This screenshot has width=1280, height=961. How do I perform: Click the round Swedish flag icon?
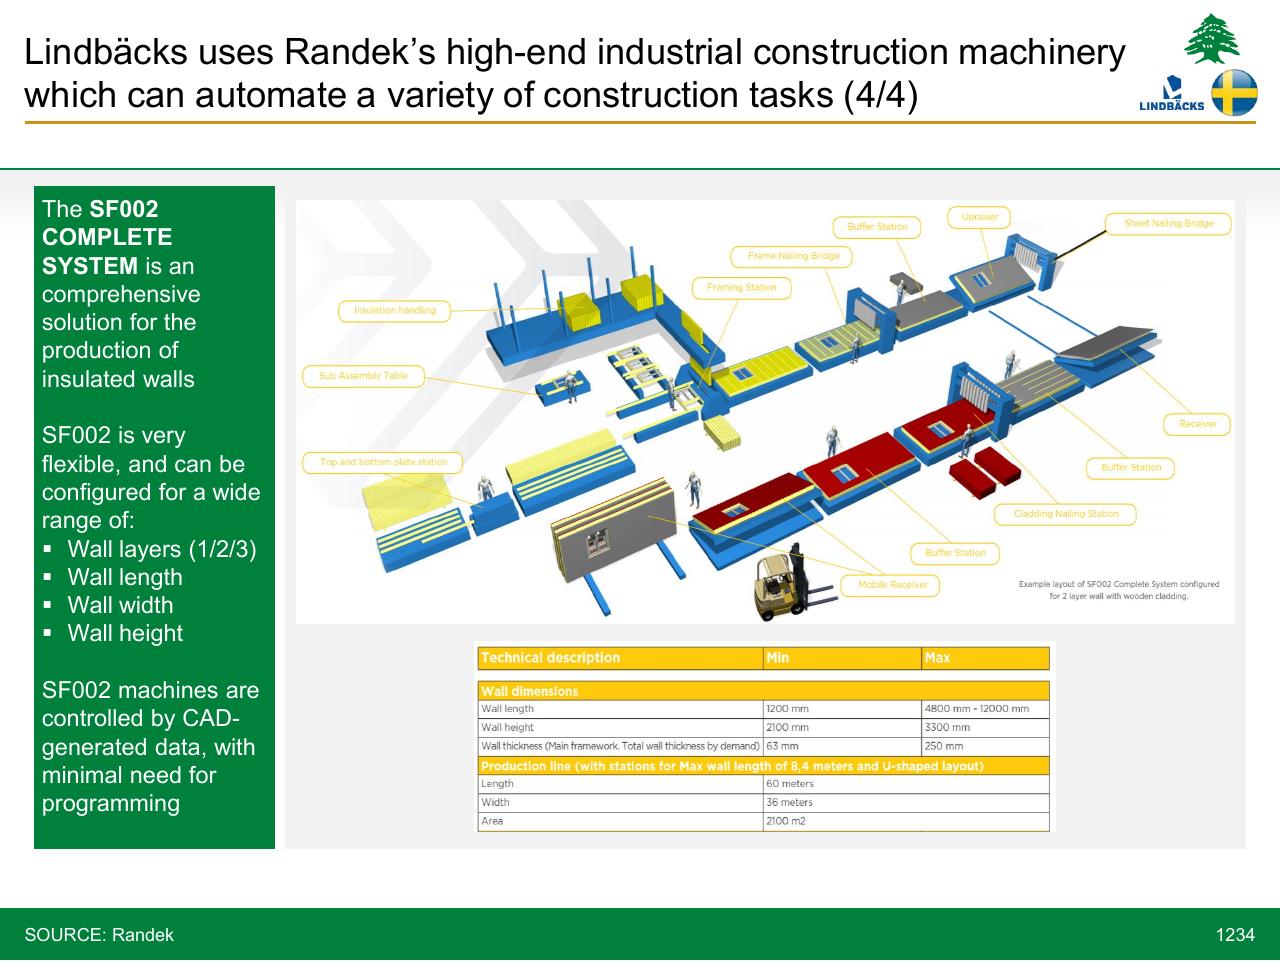1235,93
